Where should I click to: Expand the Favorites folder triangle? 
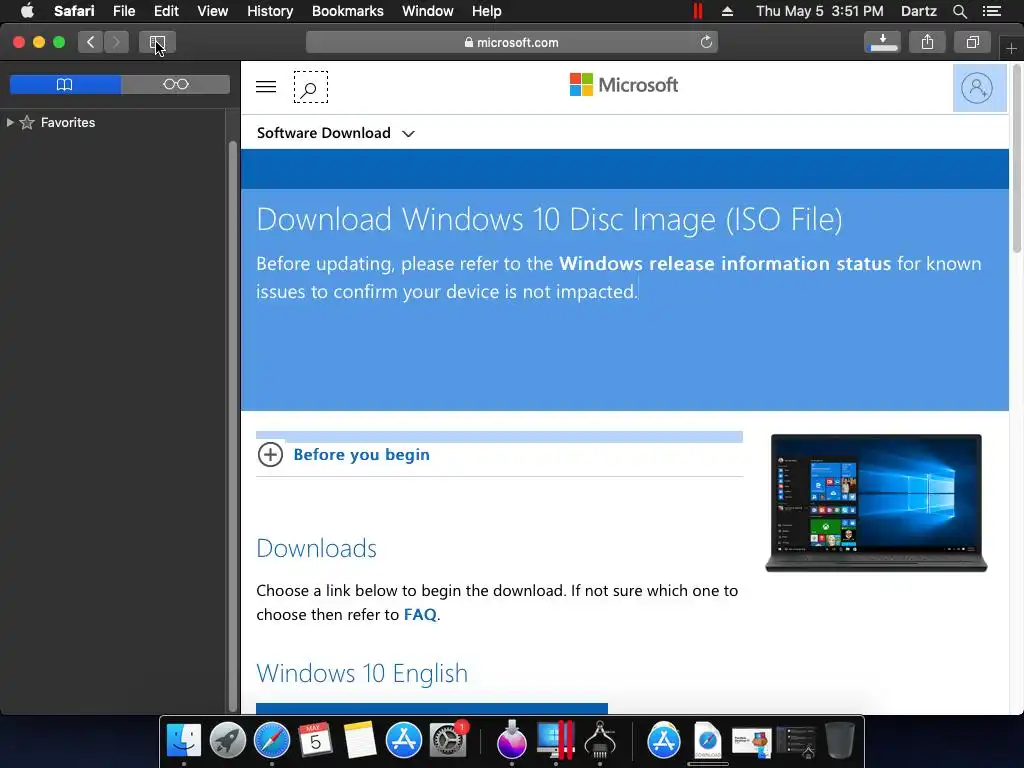click(x=10, y=122)
